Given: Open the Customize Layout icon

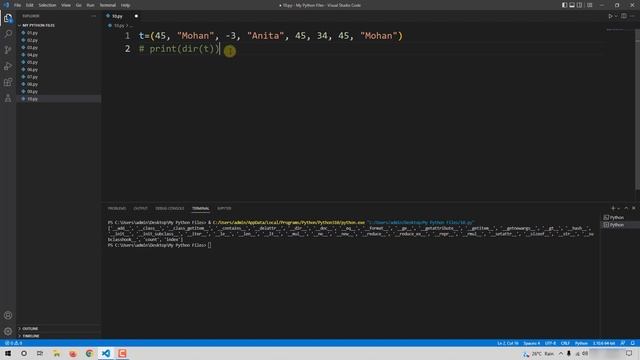Looking at the screenshot, I should pos(589,5).
